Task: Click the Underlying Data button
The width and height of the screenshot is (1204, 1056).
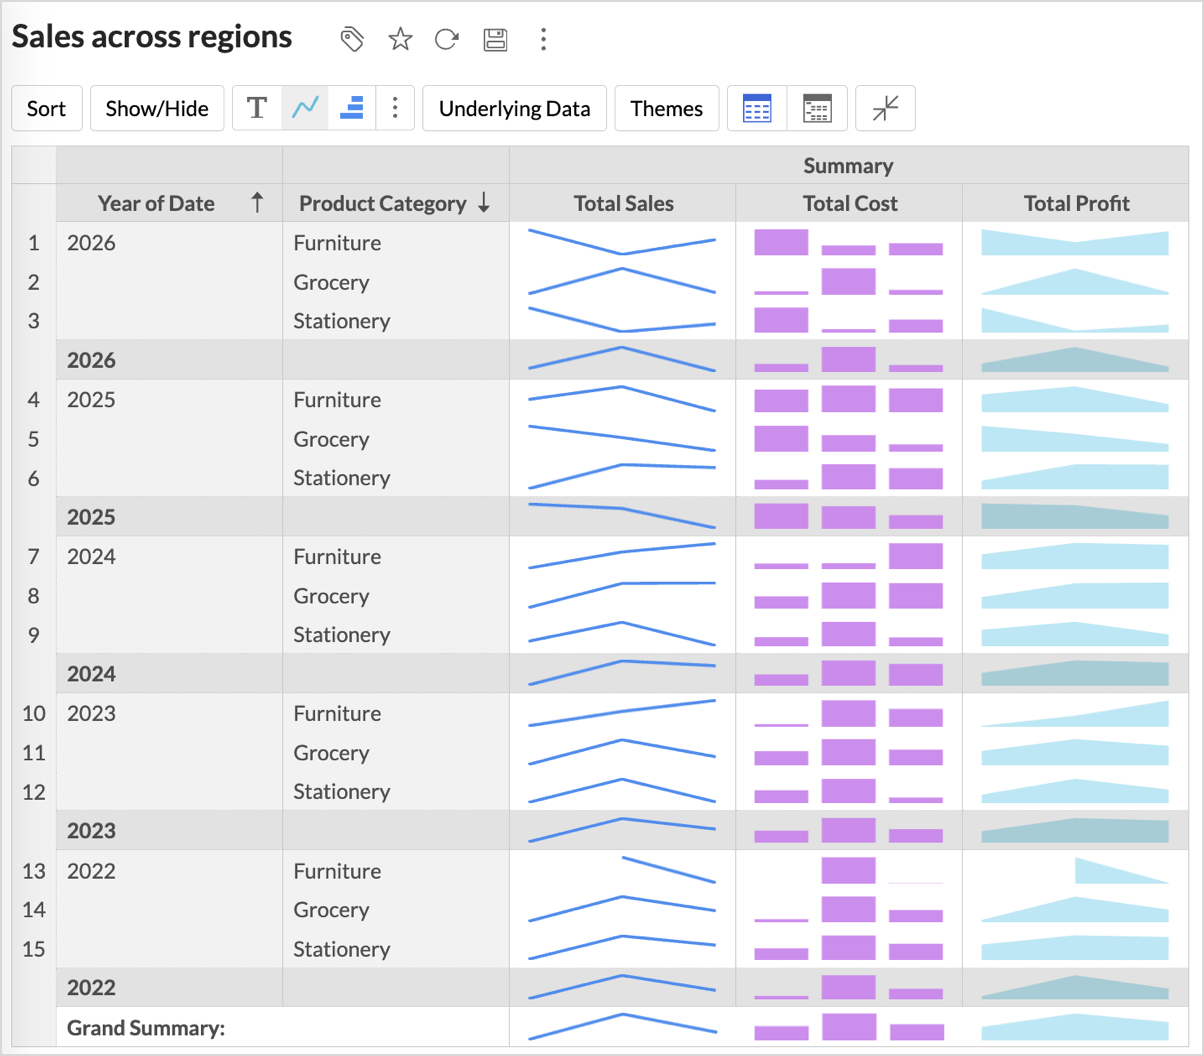Action: [x=514, y=108]
